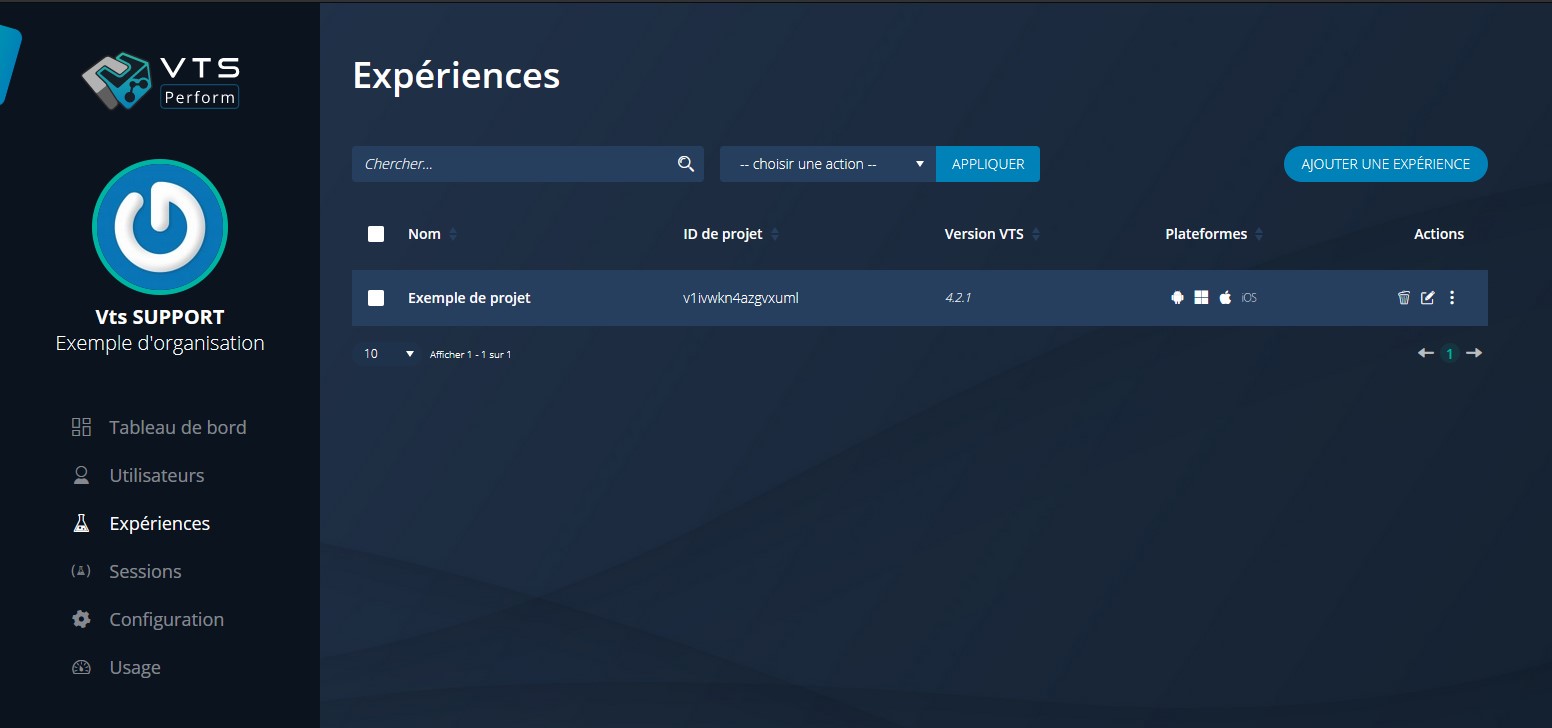Open the choisir une action dropdown
The image size is (1552, 728).
click(828, 164)
